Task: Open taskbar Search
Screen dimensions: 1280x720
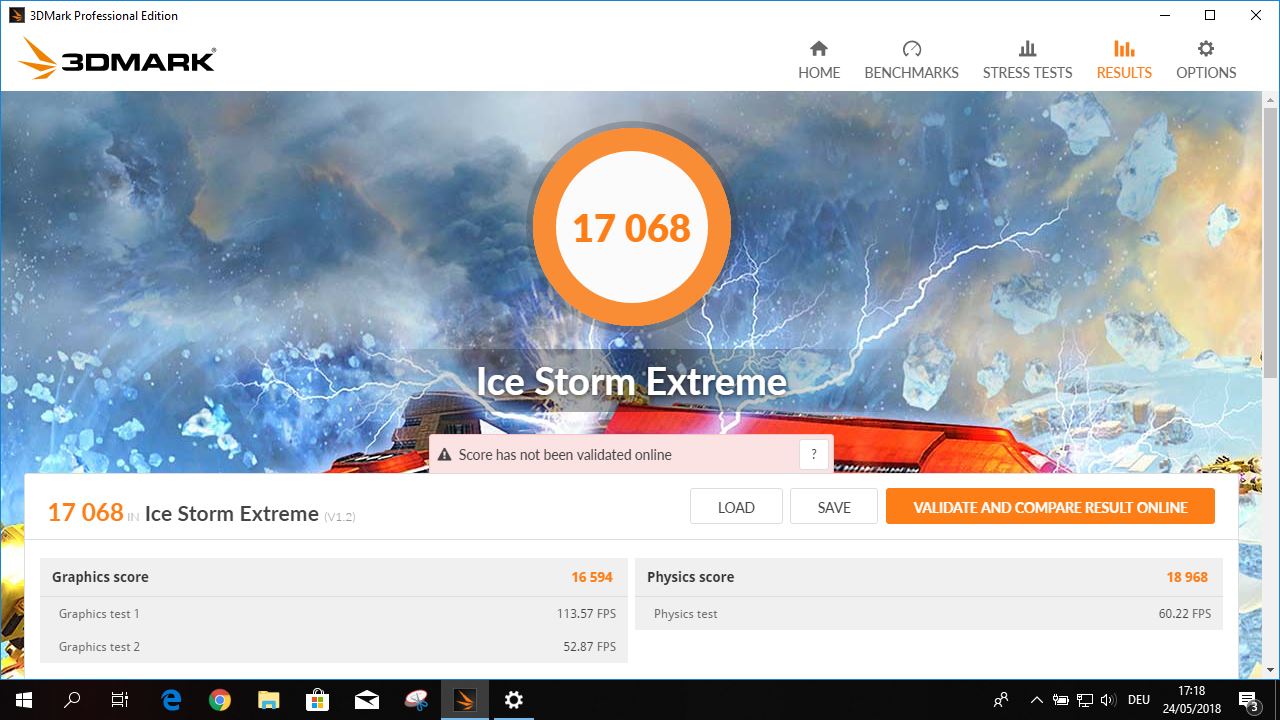Action: click(72, 700)
